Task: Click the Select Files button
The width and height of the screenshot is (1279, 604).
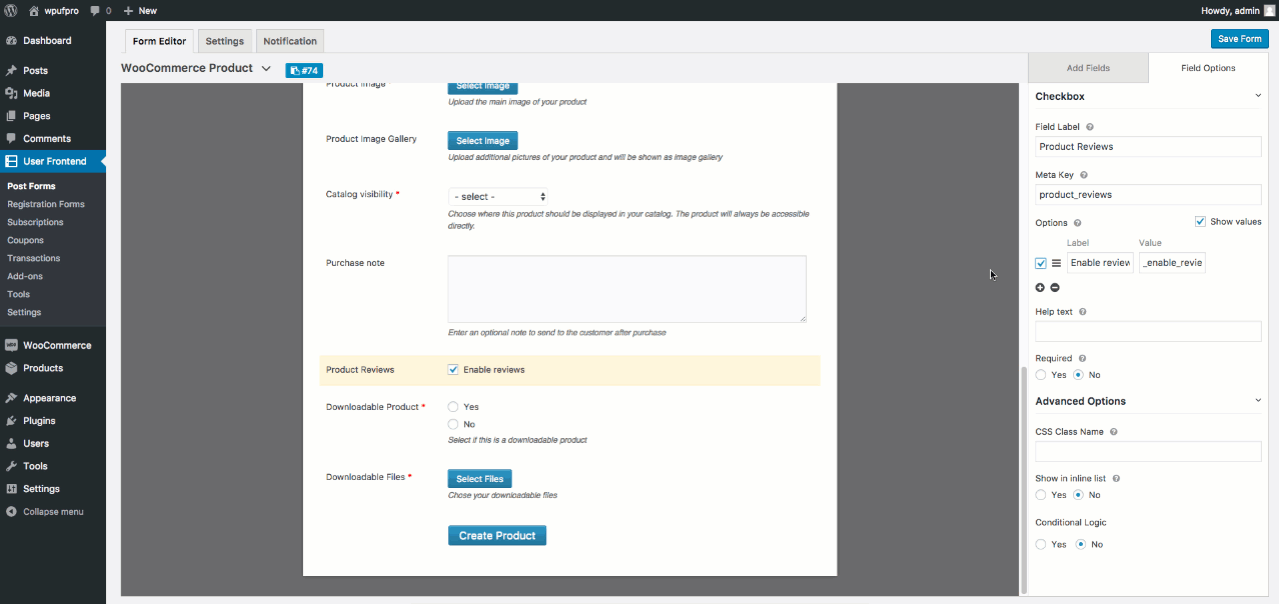Action: [480, 479]
